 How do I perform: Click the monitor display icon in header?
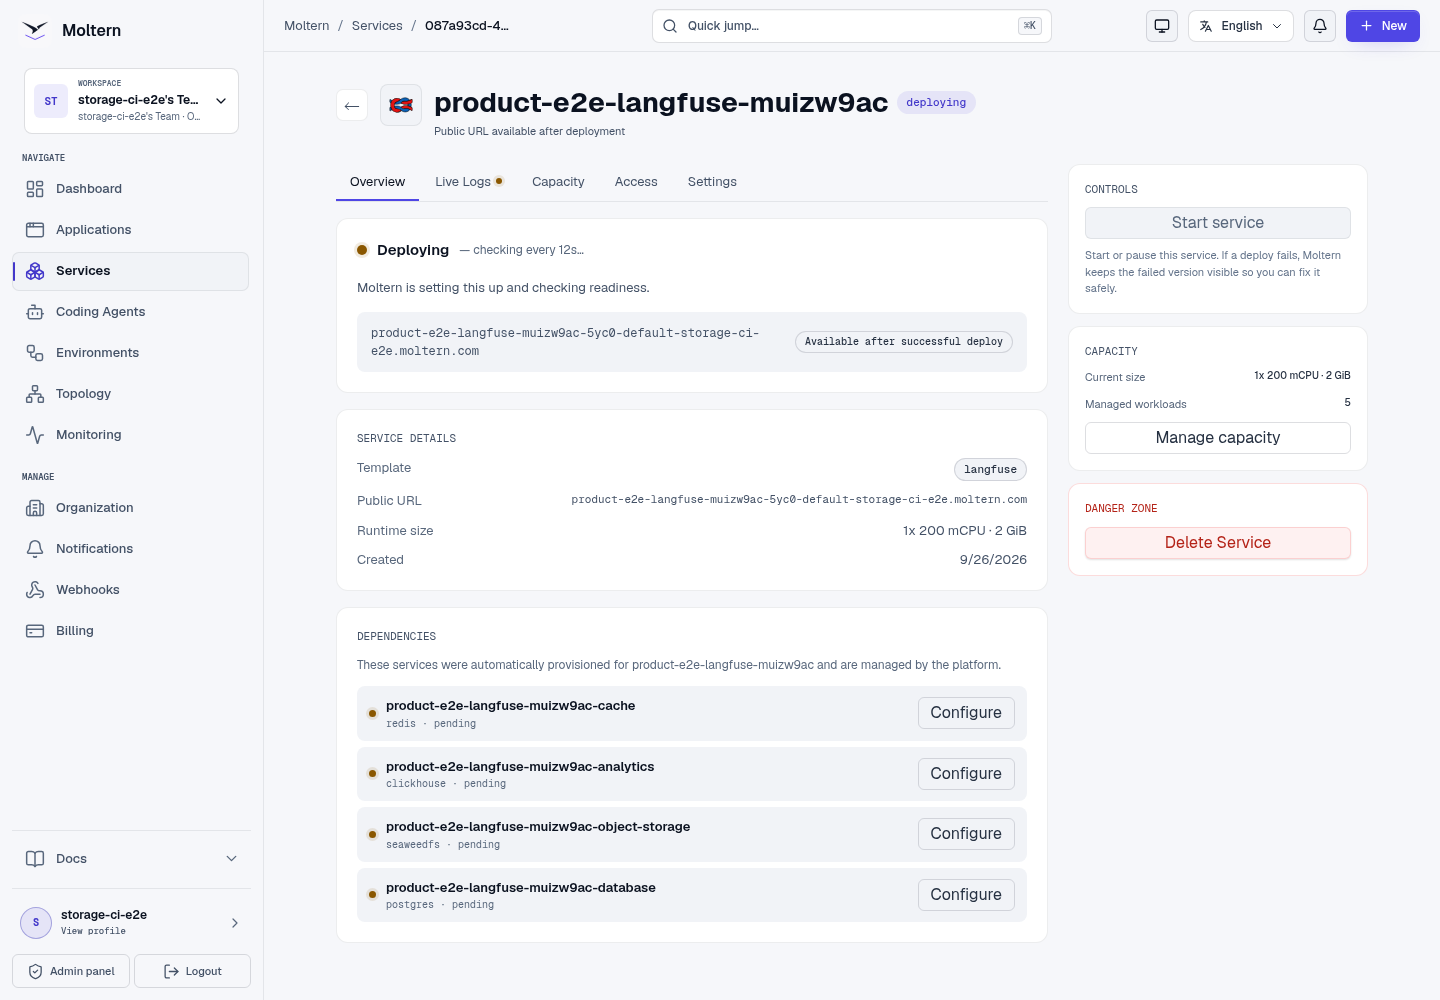click(x=1162, y=26)
